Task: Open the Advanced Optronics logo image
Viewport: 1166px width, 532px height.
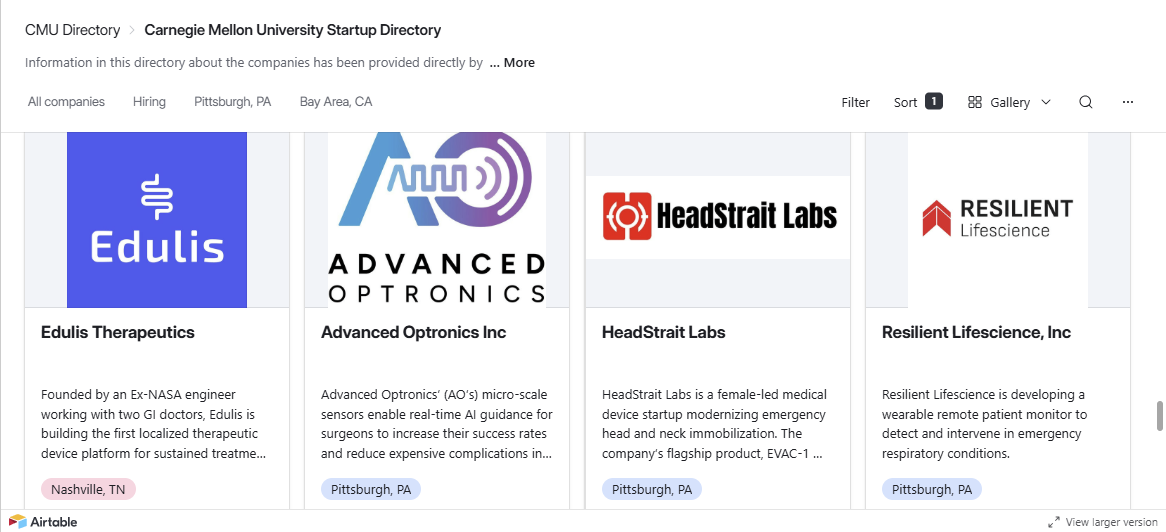Action: click(437, 220)
